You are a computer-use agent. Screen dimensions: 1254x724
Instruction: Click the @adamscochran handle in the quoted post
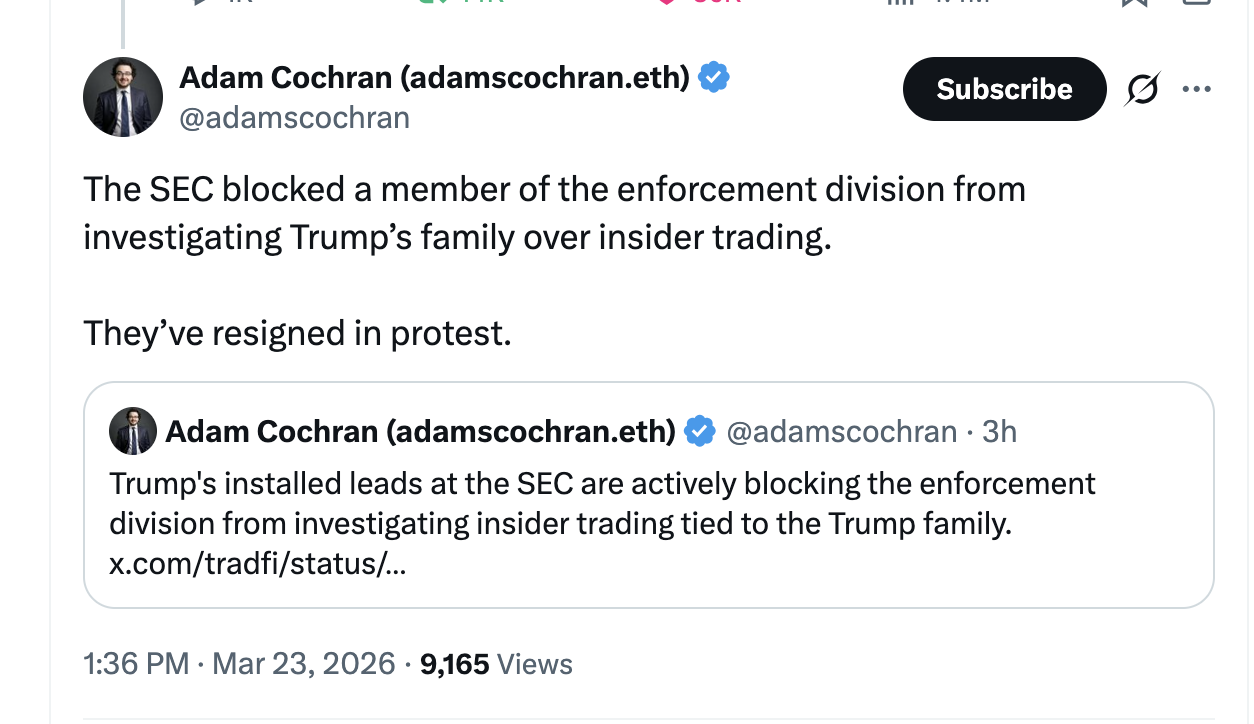click(841, 431)
